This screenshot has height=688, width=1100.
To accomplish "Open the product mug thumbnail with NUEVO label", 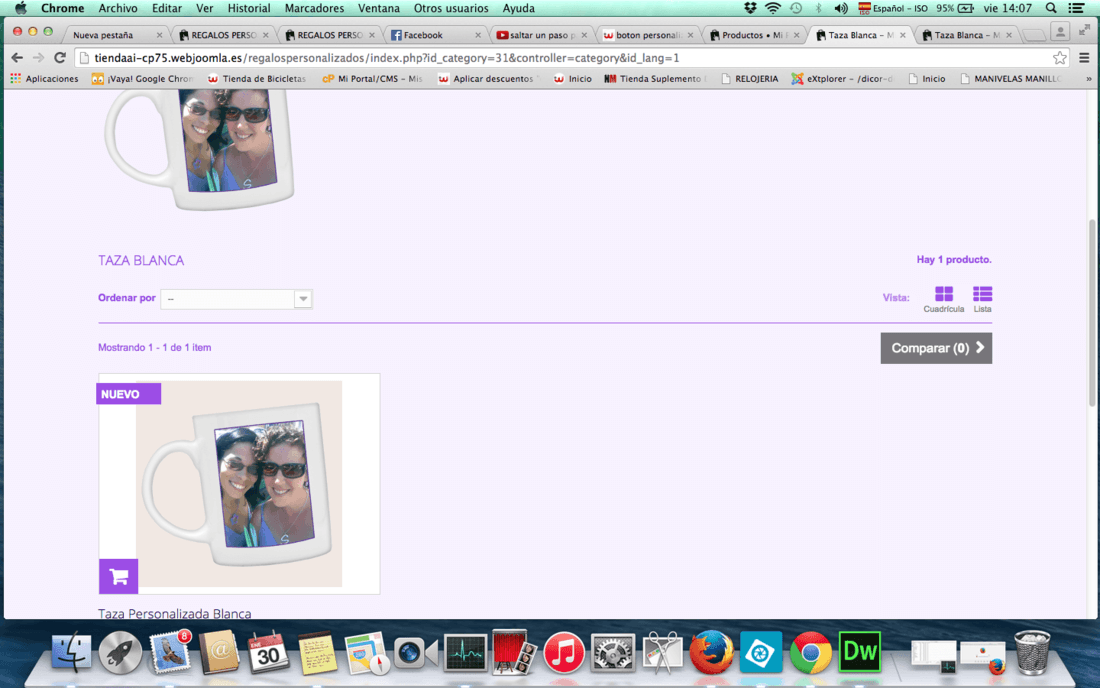I will coord(239,484).
